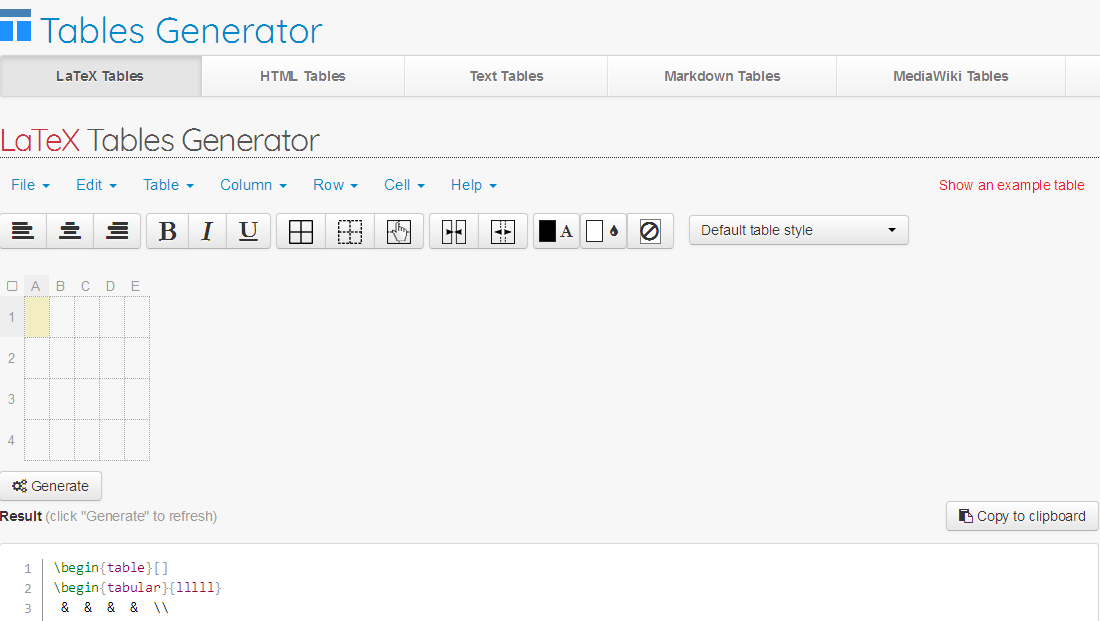Viewport: 1100px width, 621px height.
Task: Remove all borders icon
Action: pos(349,231)
